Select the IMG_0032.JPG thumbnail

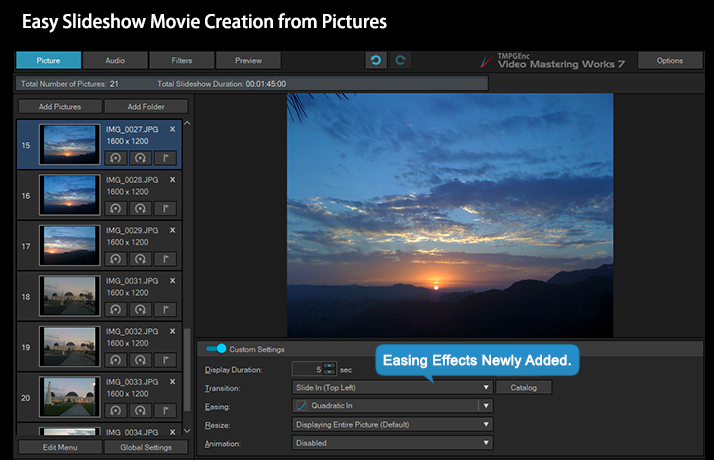coord(70,347)
